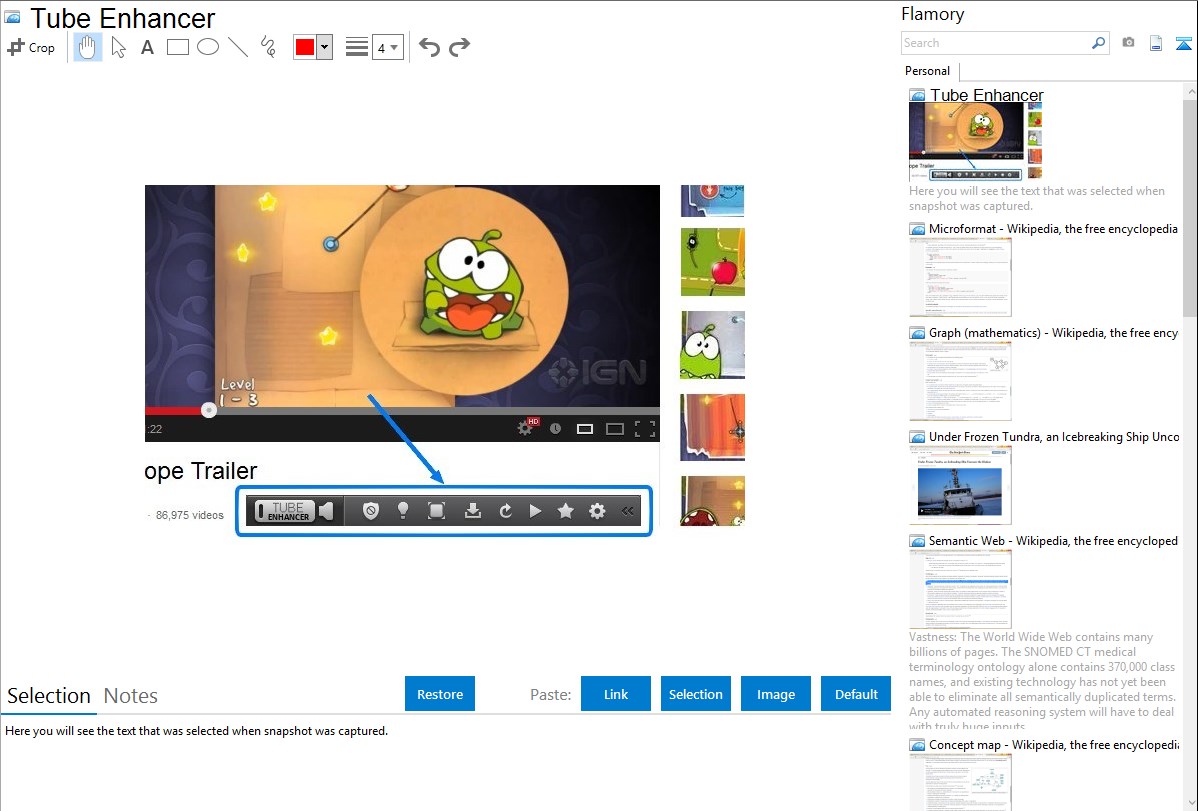Screen dimensions: 1198x811
Task: Click the camera snapshot icon
Action: click(x=1128, y=43)
